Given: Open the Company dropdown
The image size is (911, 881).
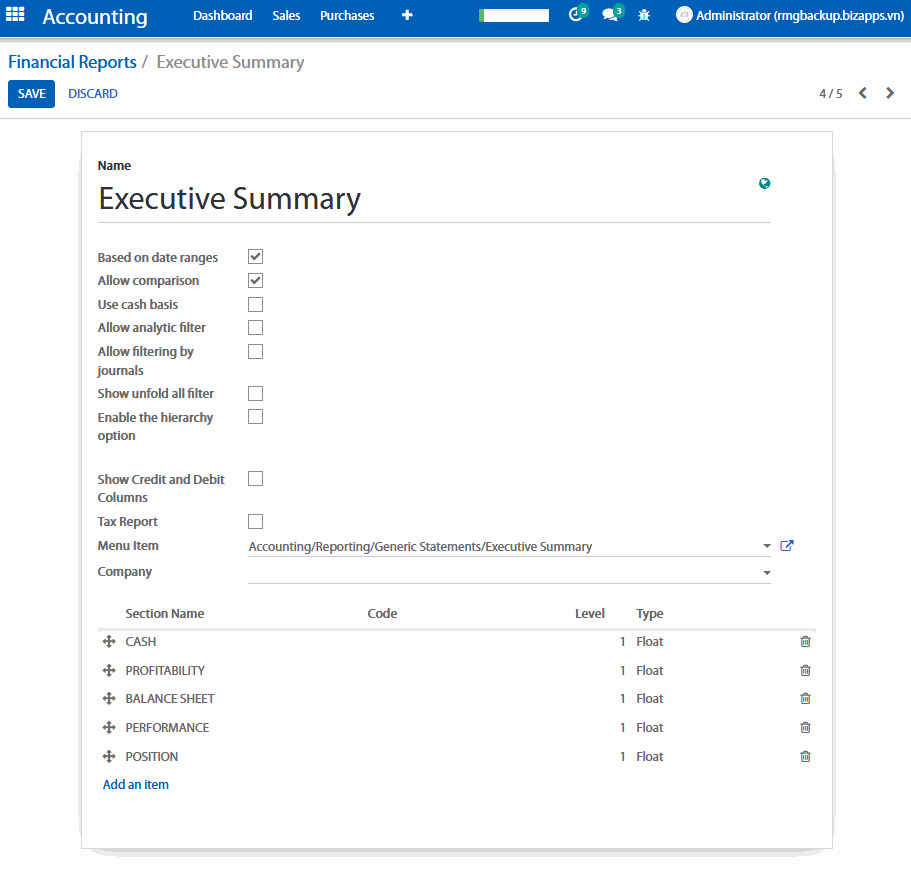Looking at the screenshot, I should [x=767, y=573].
